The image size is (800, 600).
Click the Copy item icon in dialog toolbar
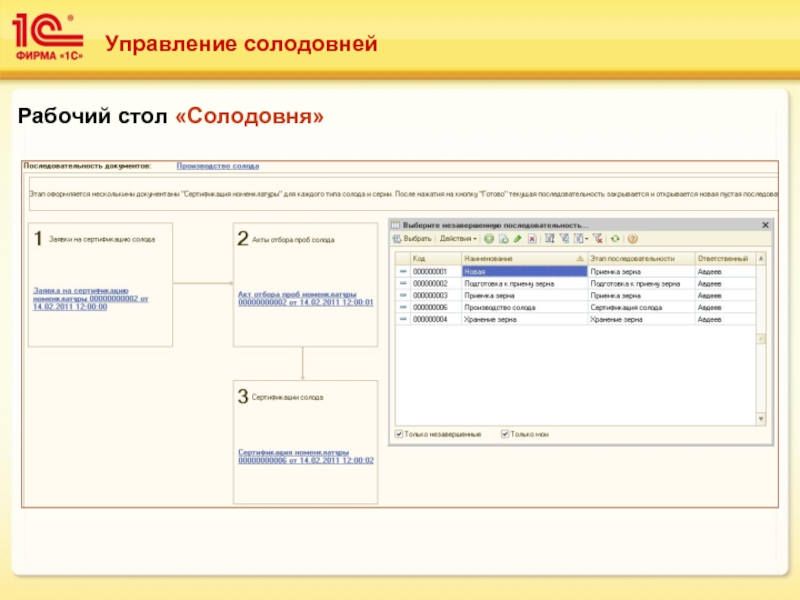point(503,239)
